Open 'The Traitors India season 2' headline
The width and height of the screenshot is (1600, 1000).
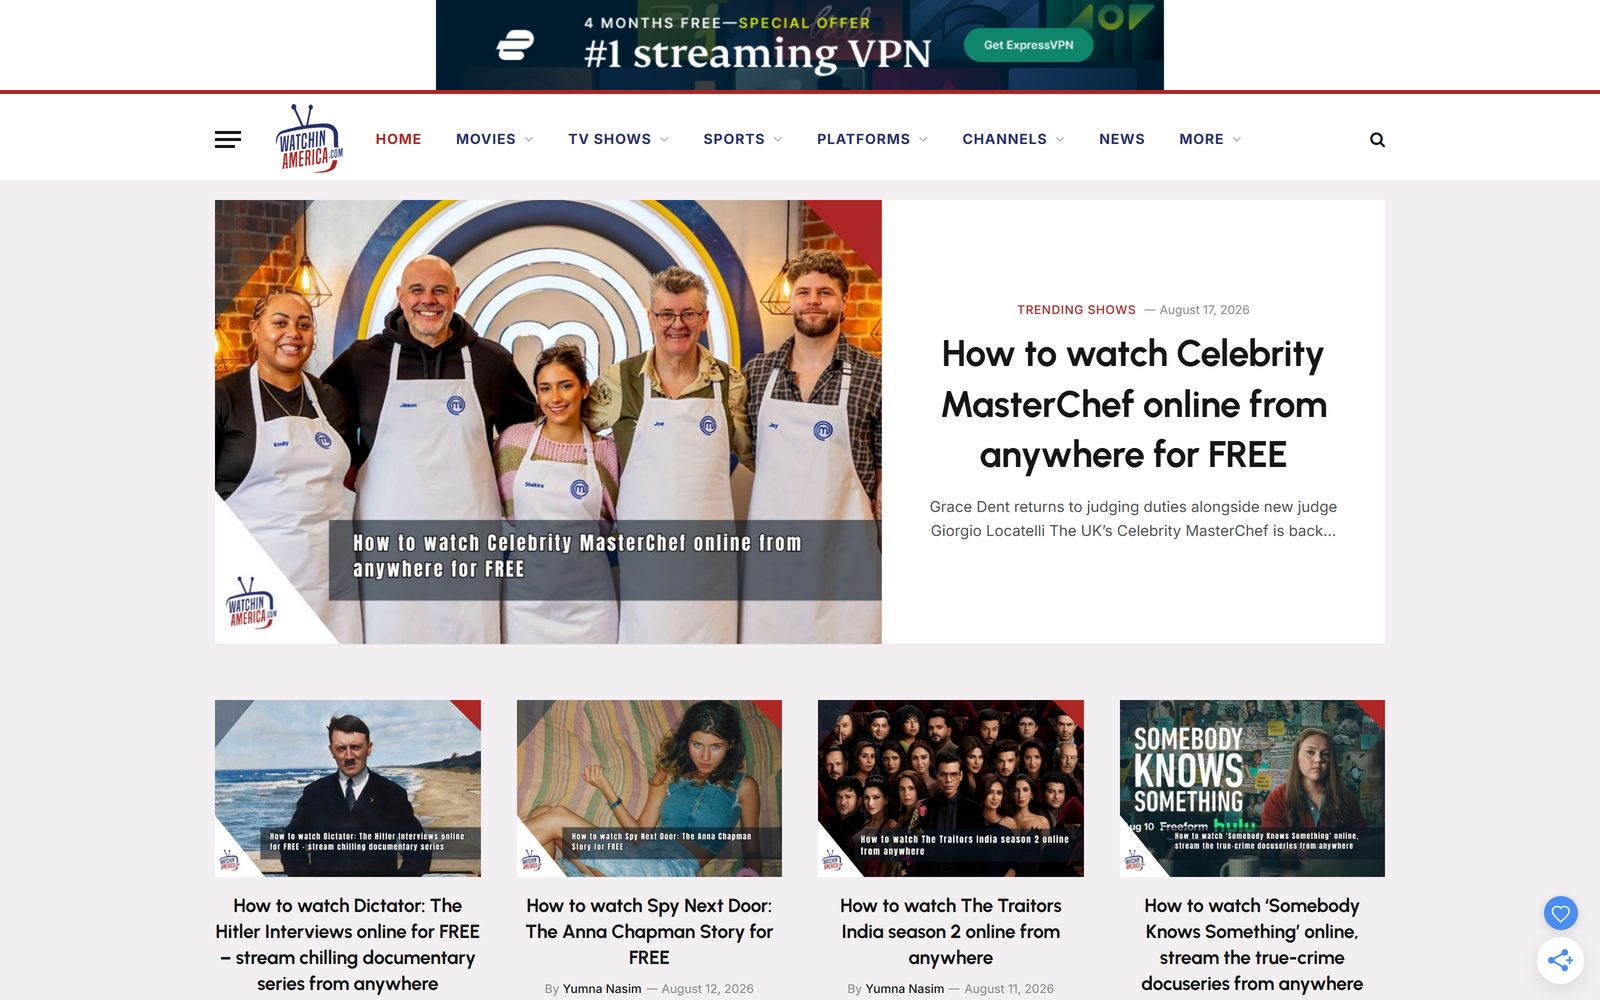951,931
